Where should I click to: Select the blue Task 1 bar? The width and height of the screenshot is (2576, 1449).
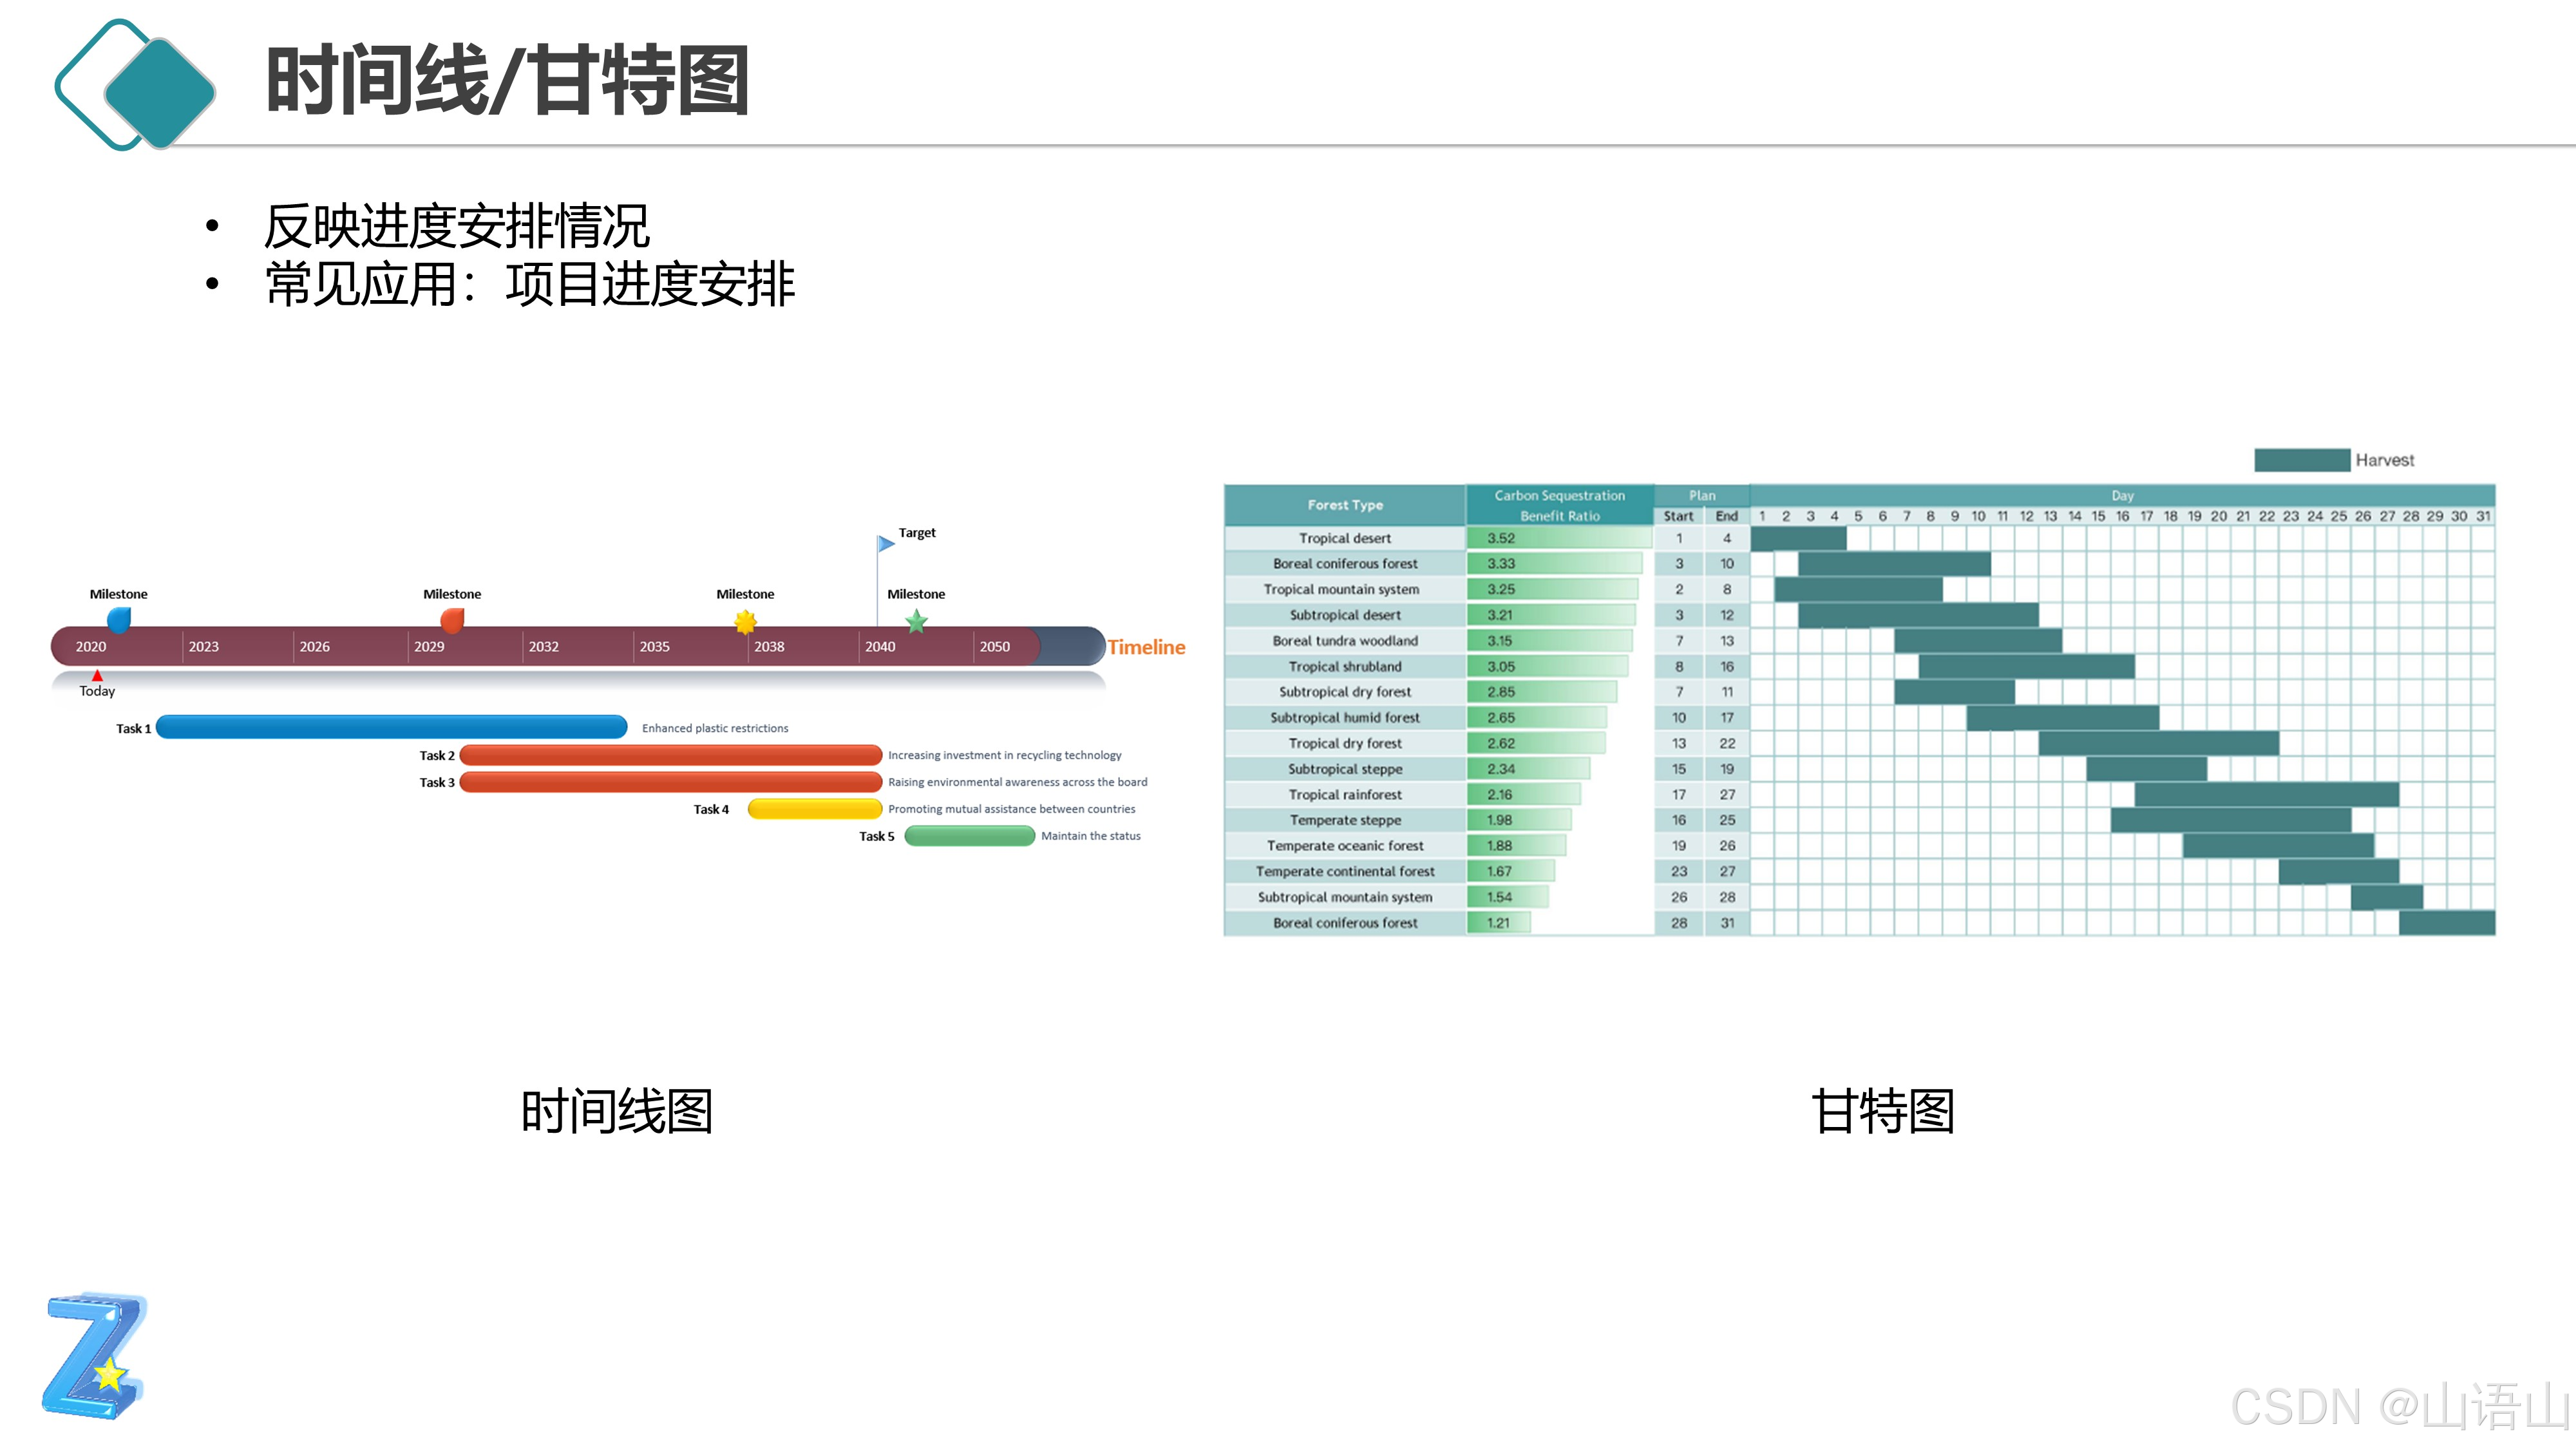click(x=392, y=727)
